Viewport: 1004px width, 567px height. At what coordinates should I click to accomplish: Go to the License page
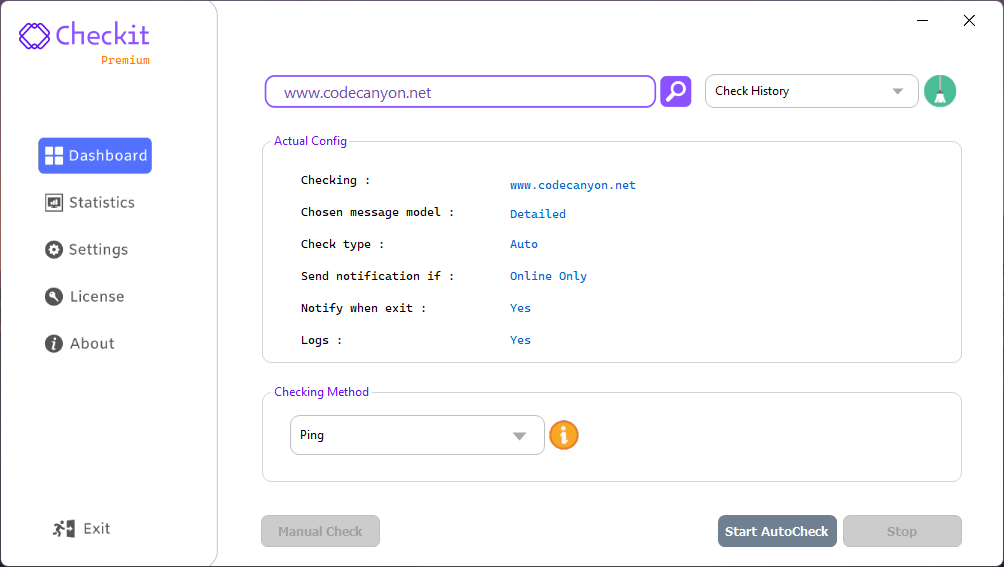pos(96,297)
